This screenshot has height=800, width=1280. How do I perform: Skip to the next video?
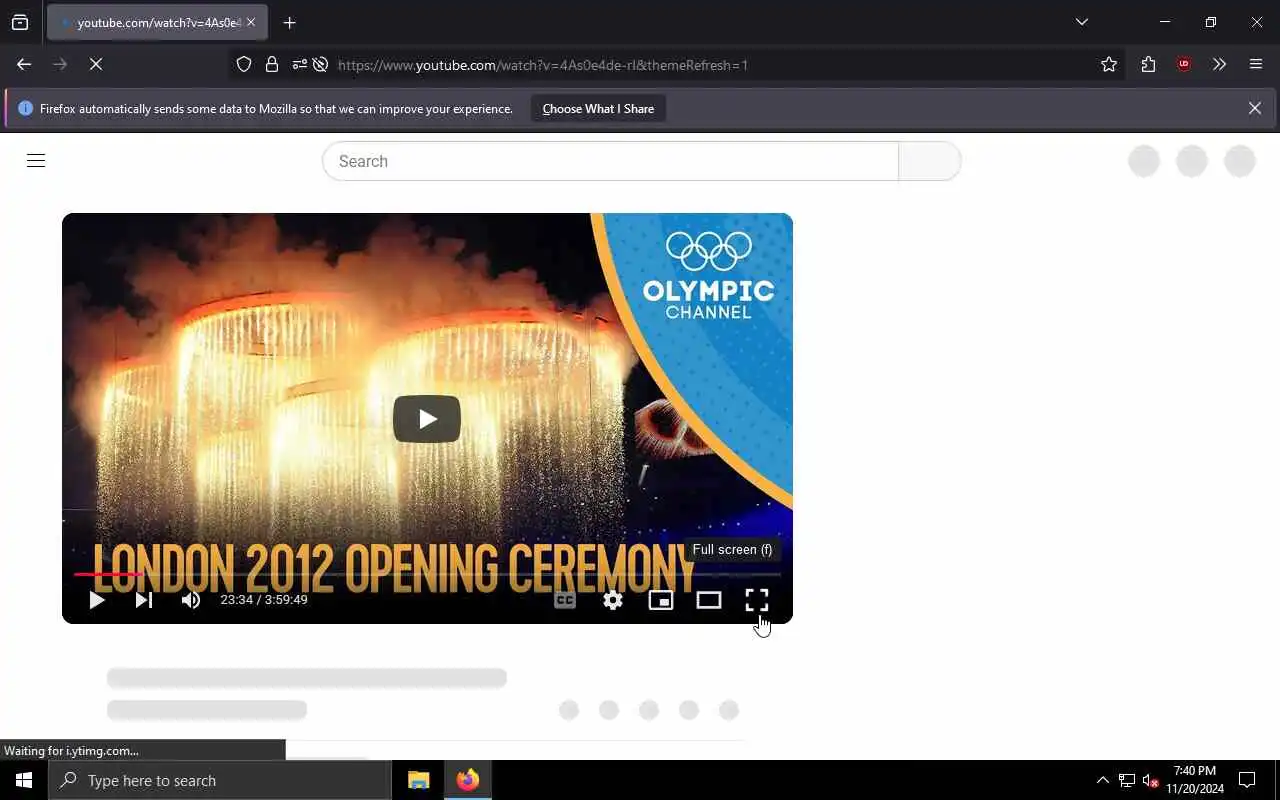click(x=144, y=600)
